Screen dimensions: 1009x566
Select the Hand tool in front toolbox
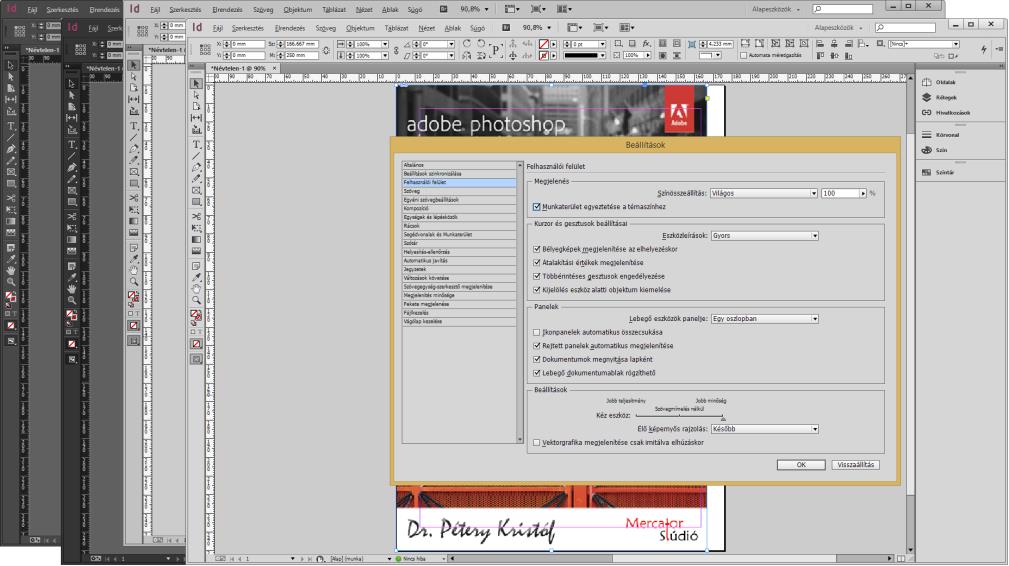point(196,289)
